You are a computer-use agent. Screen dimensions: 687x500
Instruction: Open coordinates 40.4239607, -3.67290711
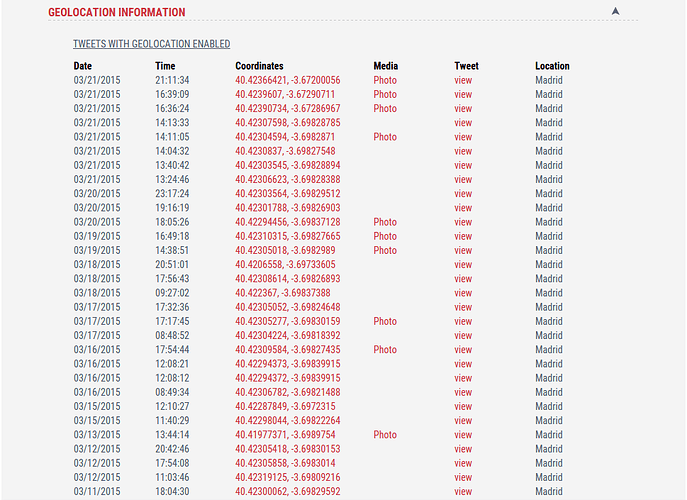coord(285,94)
